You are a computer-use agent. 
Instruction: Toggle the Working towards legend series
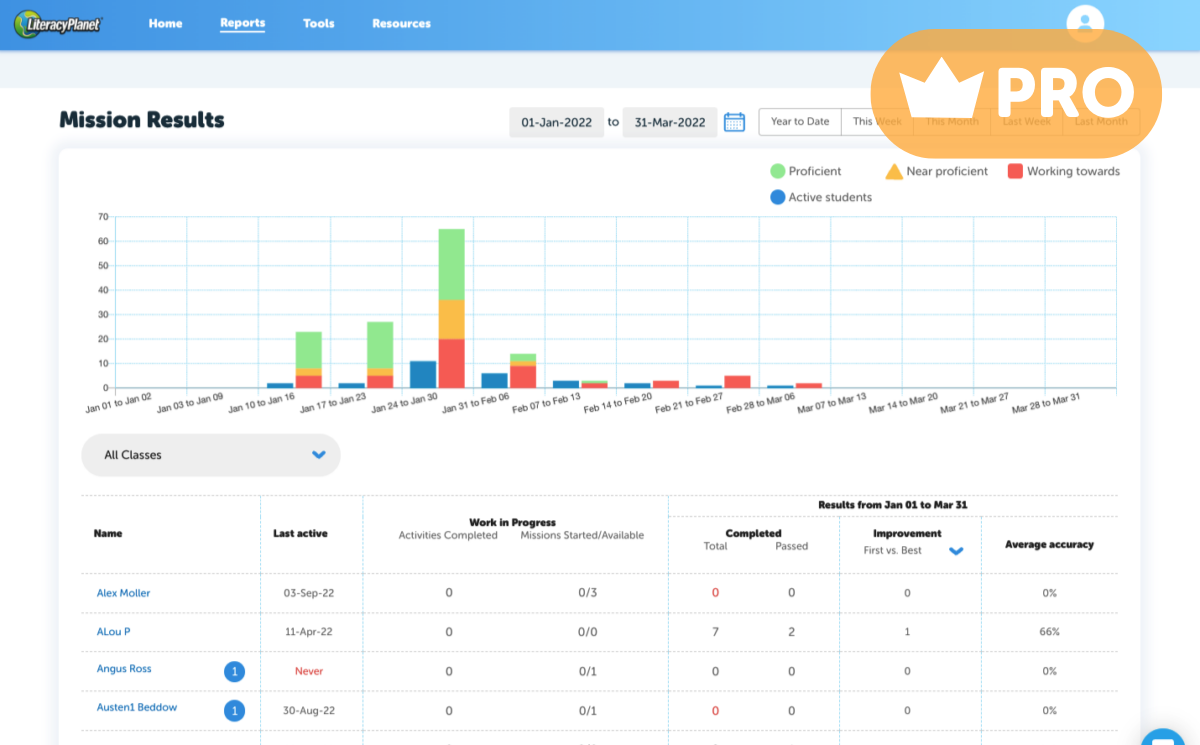[x=1063, y=171]
